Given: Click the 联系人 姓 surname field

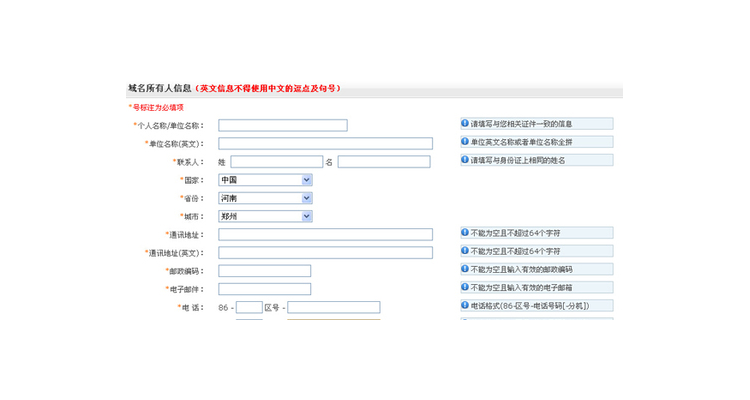Looking at the screenshot, I should pos(276,162).
